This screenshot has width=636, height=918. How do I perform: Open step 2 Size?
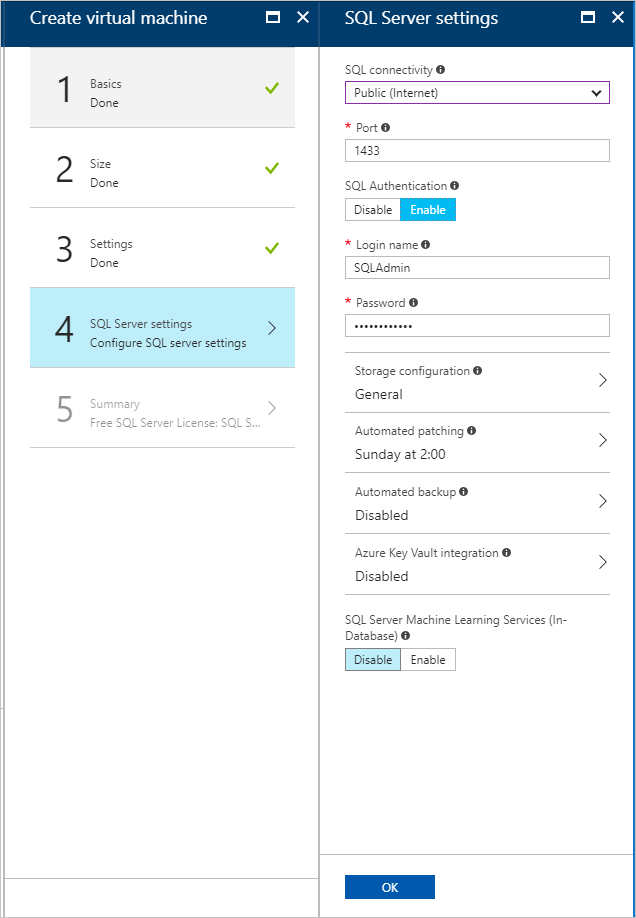(162, 168)
